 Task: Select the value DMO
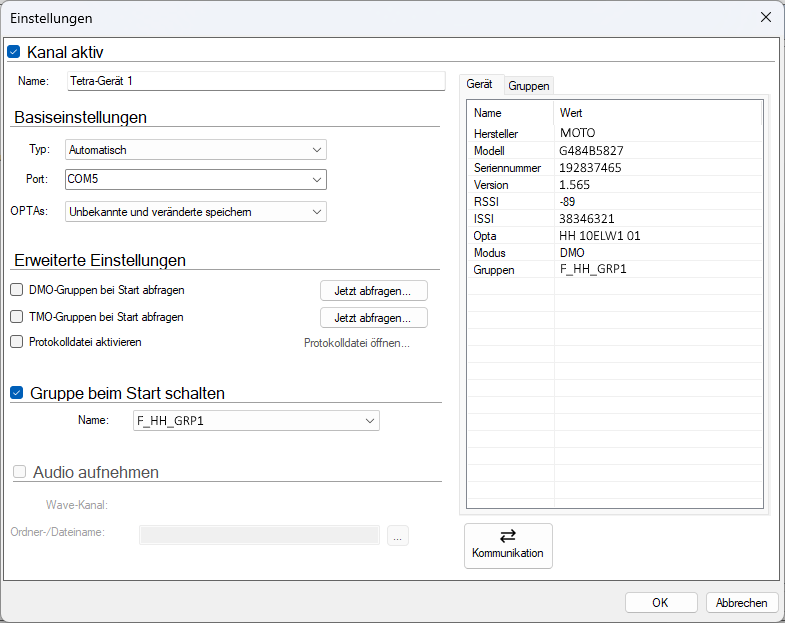click(x=572, y=253)
